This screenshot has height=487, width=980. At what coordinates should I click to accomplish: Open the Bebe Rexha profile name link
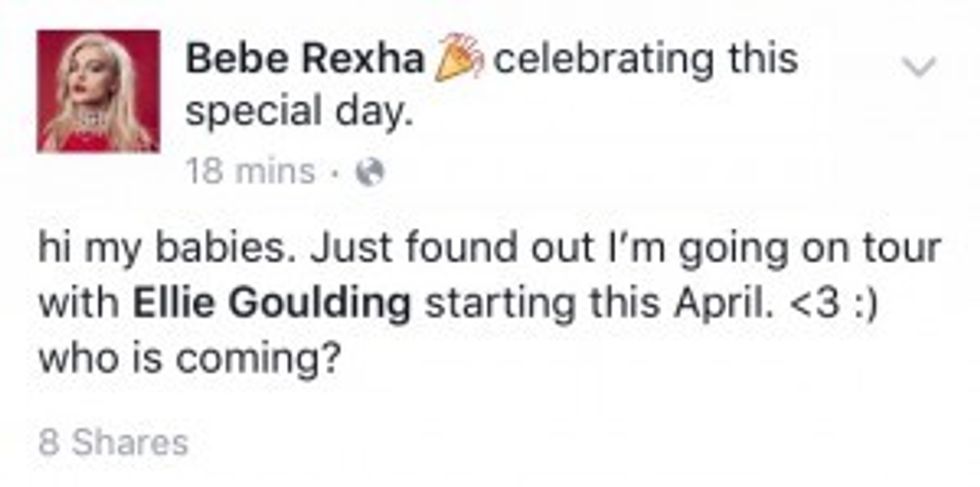click(305, 59)
